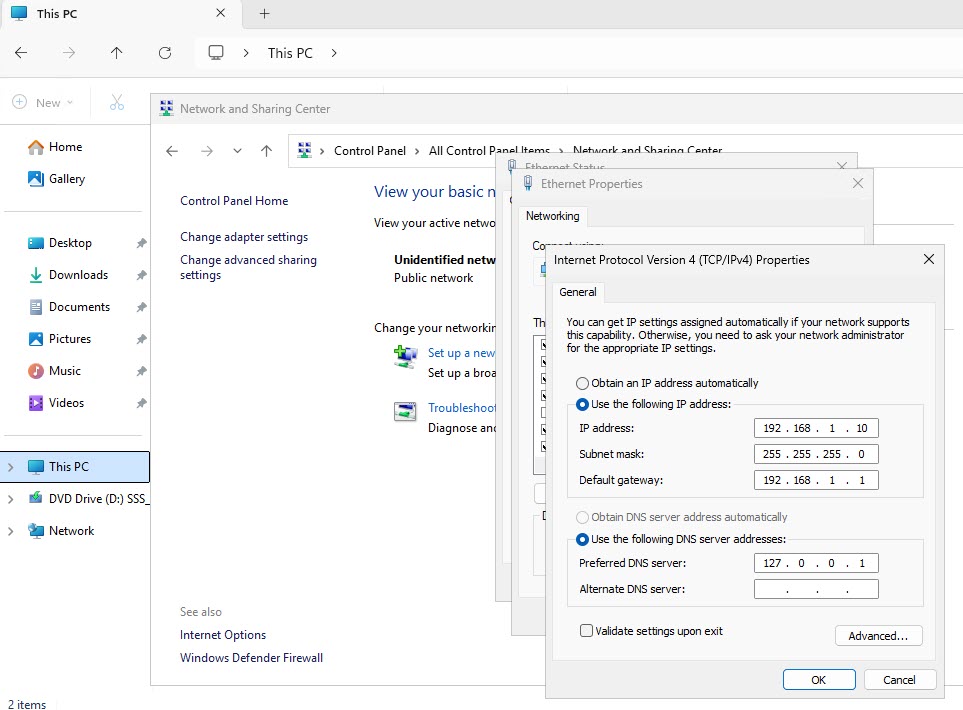Open Internet Options link

tap(223, 635)
